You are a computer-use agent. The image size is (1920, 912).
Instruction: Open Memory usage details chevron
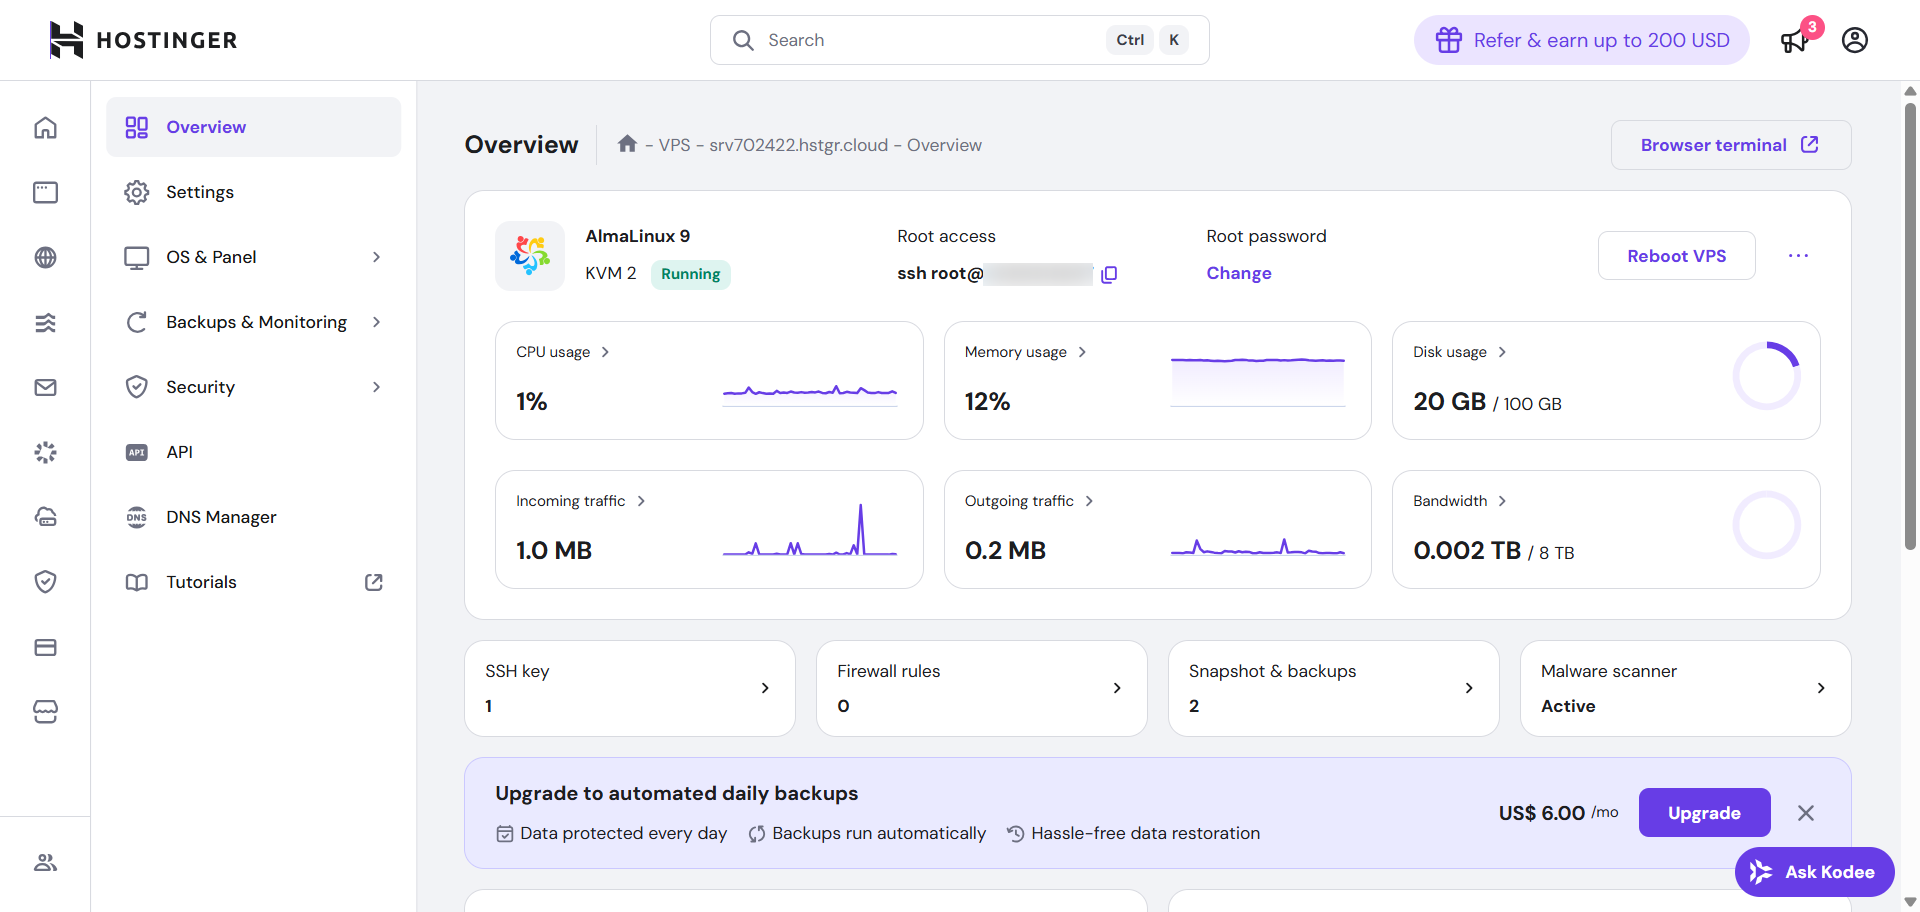point(1082,352)
